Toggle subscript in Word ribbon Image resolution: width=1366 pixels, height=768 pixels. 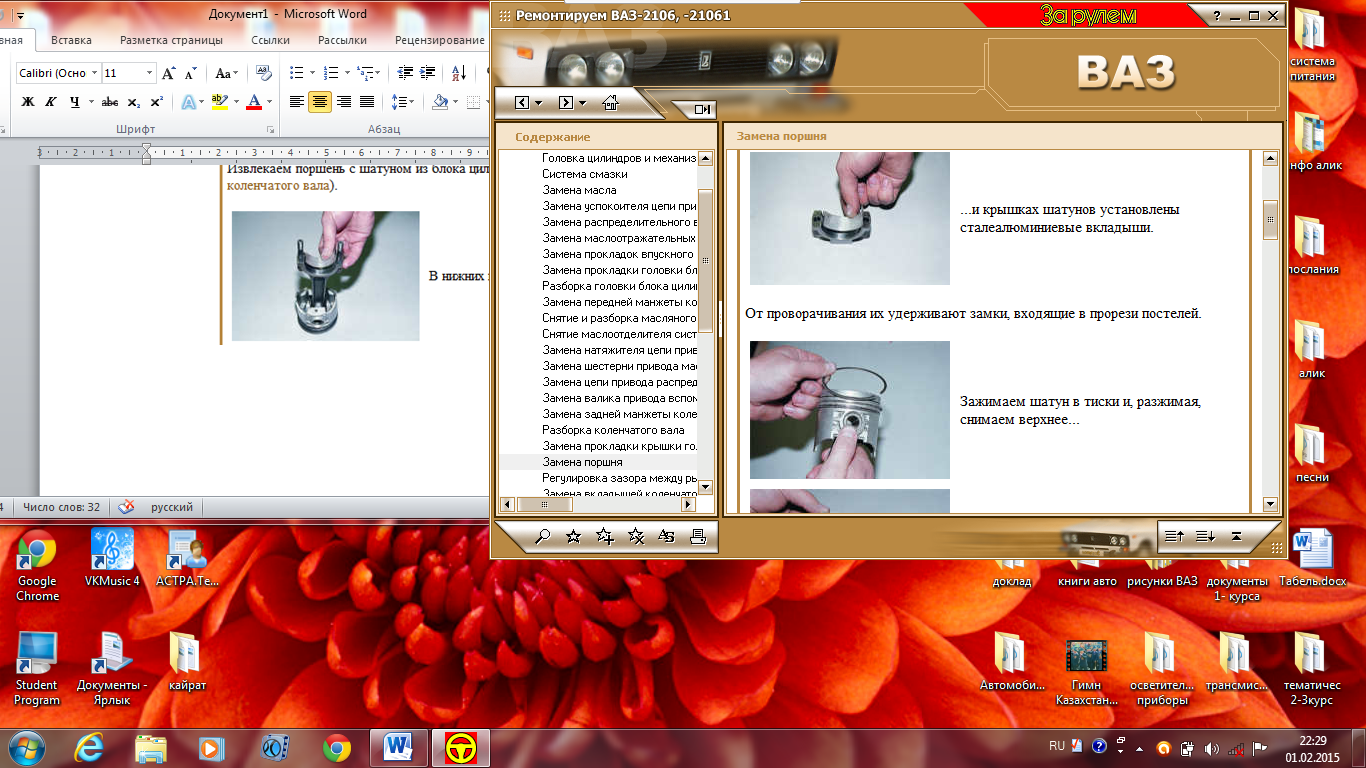135,102
